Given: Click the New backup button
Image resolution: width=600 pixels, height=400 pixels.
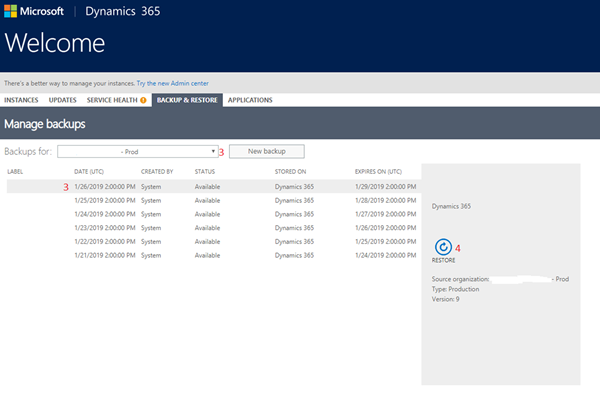Looking at the screenshot, I should click(266, 151).
